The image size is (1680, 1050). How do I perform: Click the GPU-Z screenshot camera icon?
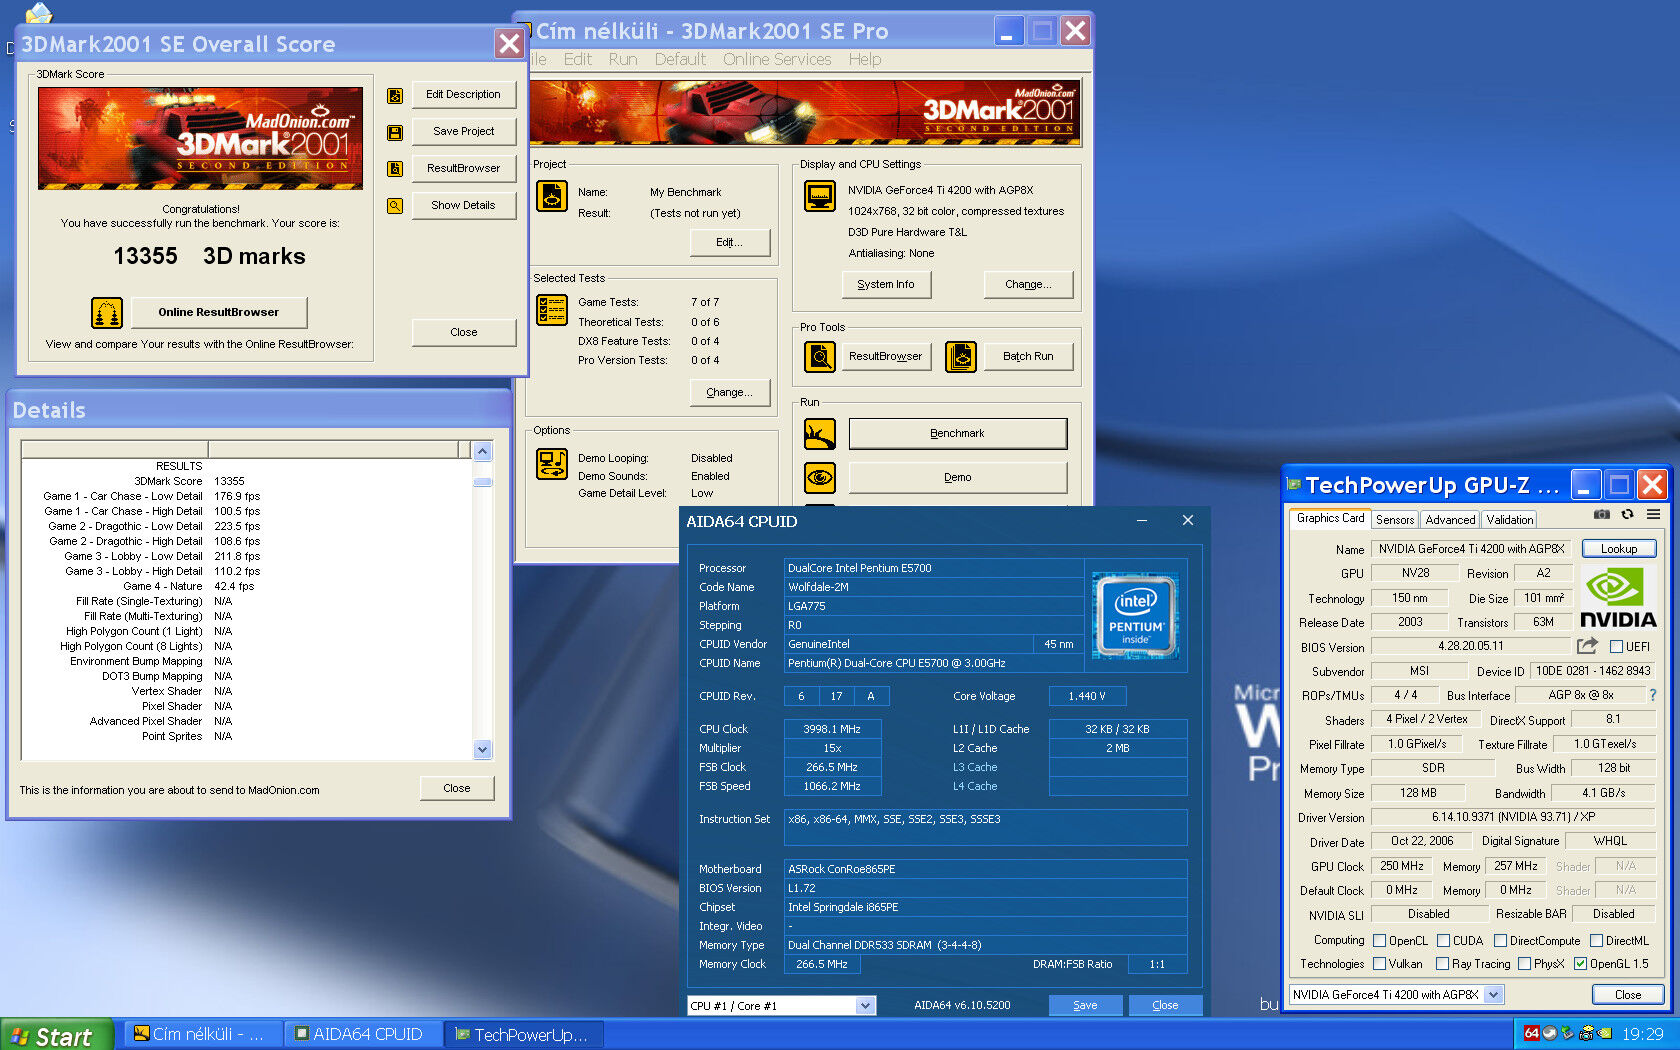pos(1601,515)
